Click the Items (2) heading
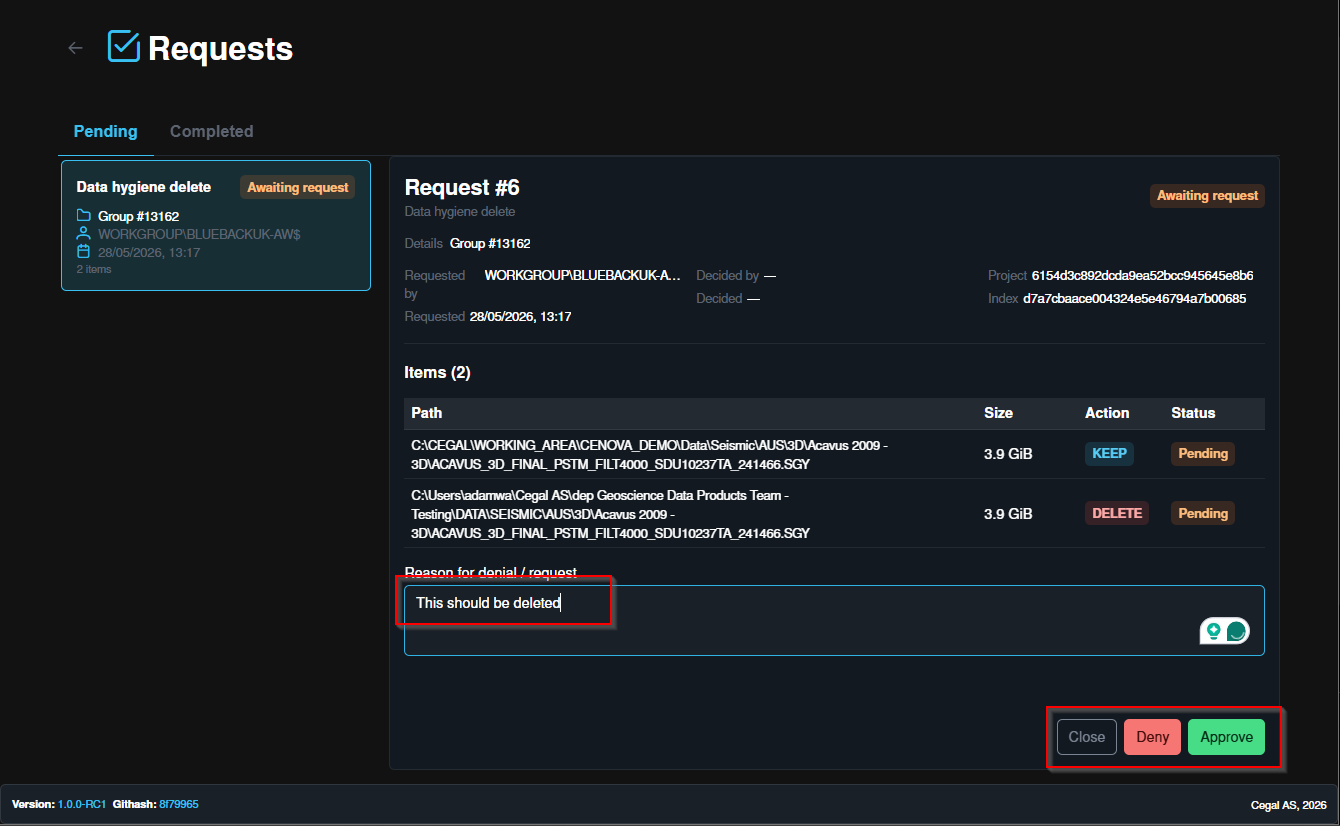Viewport: 1340px width, 826px height. coord(437,373)
